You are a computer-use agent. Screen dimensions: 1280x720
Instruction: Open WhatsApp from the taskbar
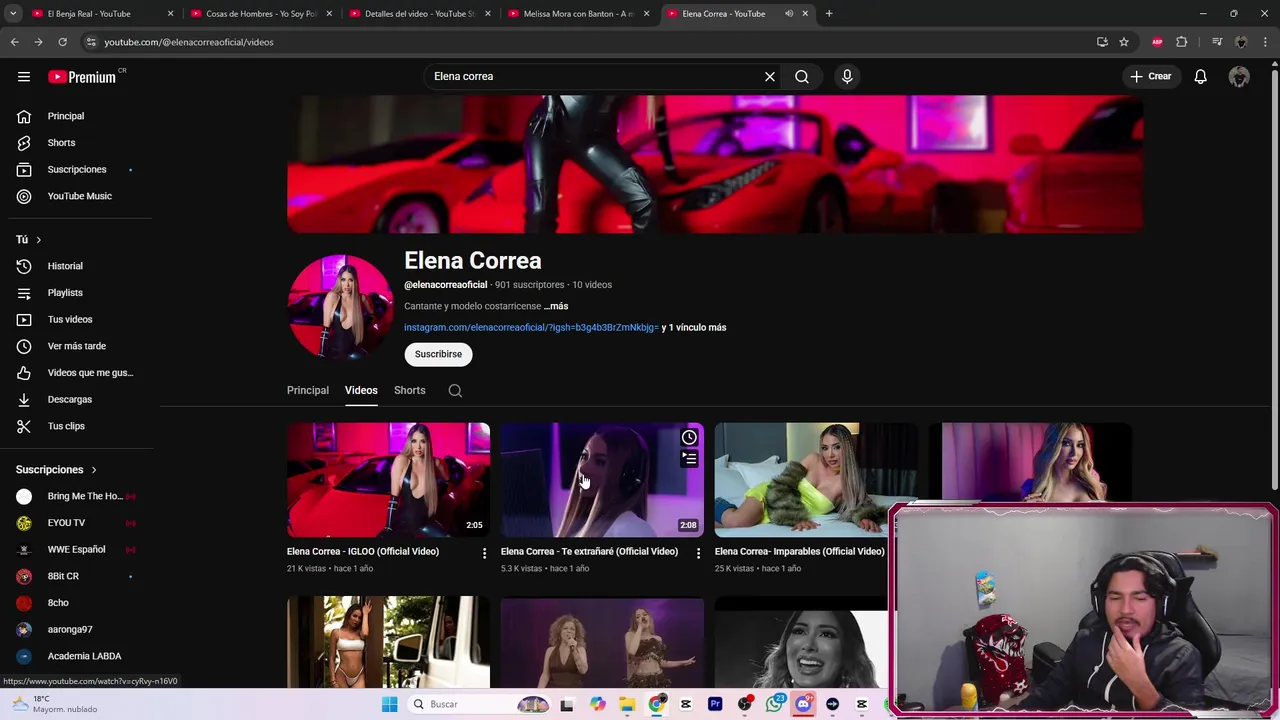[774, 704]
